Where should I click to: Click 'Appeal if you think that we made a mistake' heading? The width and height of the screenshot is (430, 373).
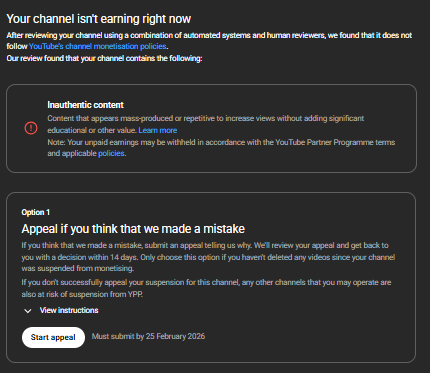coord(133,229)
